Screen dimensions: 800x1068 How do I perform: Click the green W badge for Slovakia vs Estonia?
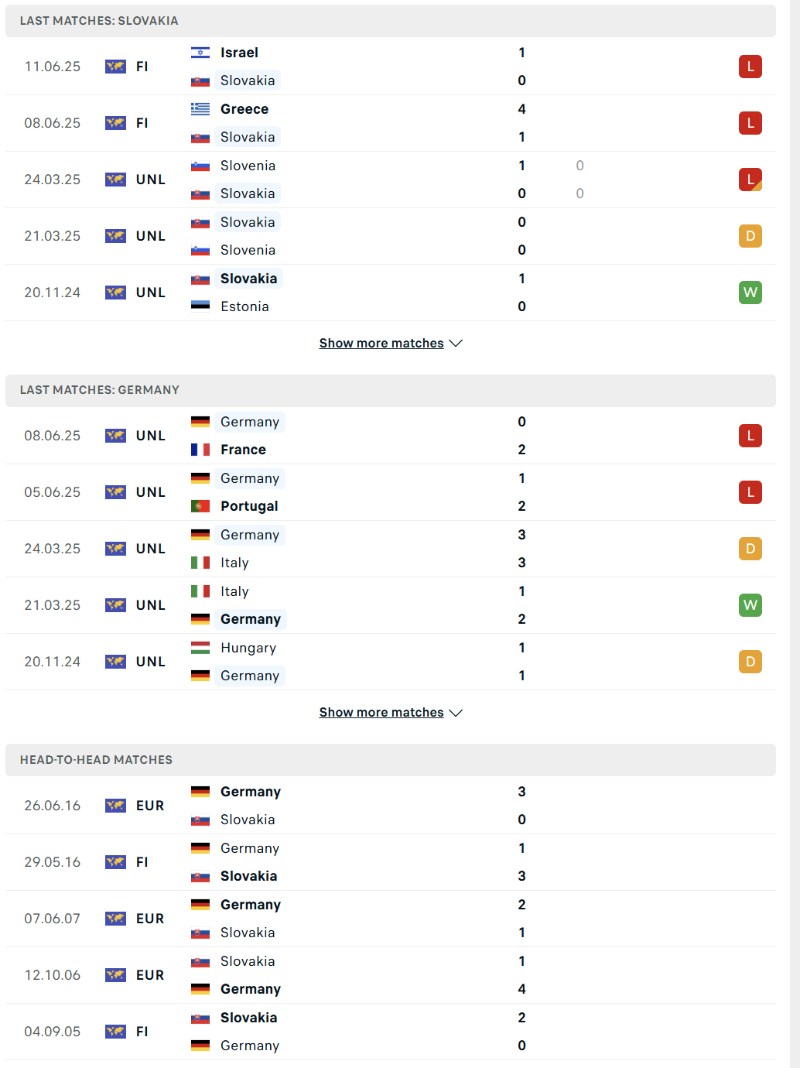click(750, 292)
